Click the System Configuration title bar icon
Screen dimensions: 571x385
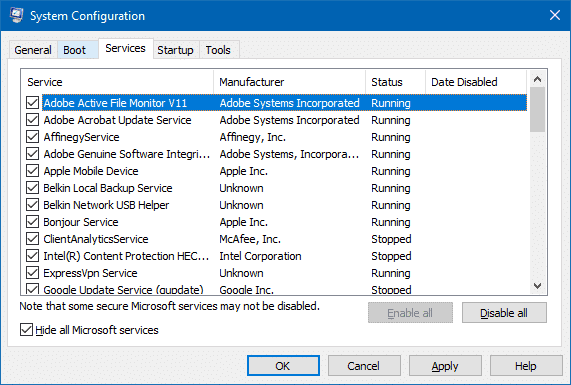16,15
